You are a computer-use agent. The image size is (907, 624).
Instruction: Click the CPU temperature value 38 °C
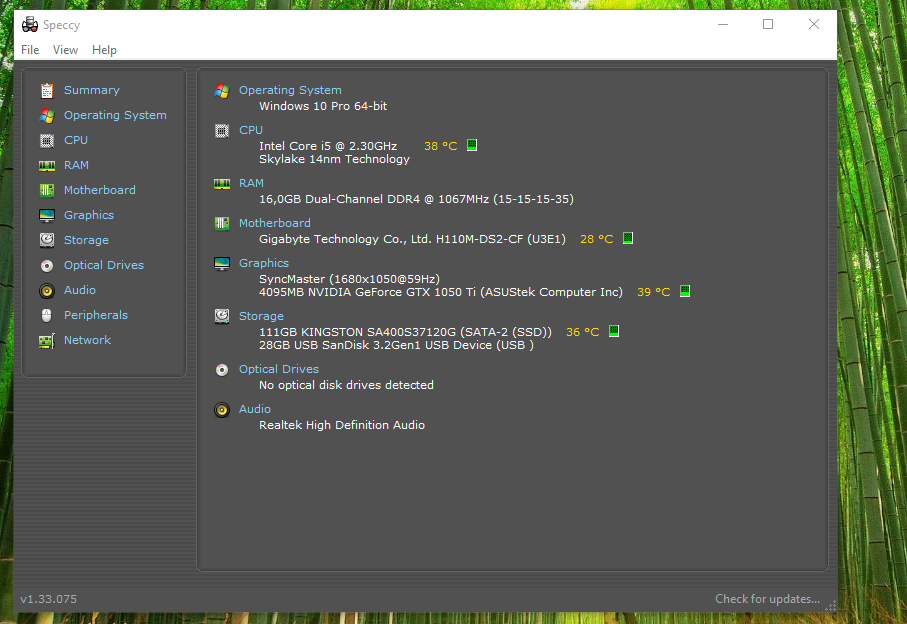[x=440, y=146]
